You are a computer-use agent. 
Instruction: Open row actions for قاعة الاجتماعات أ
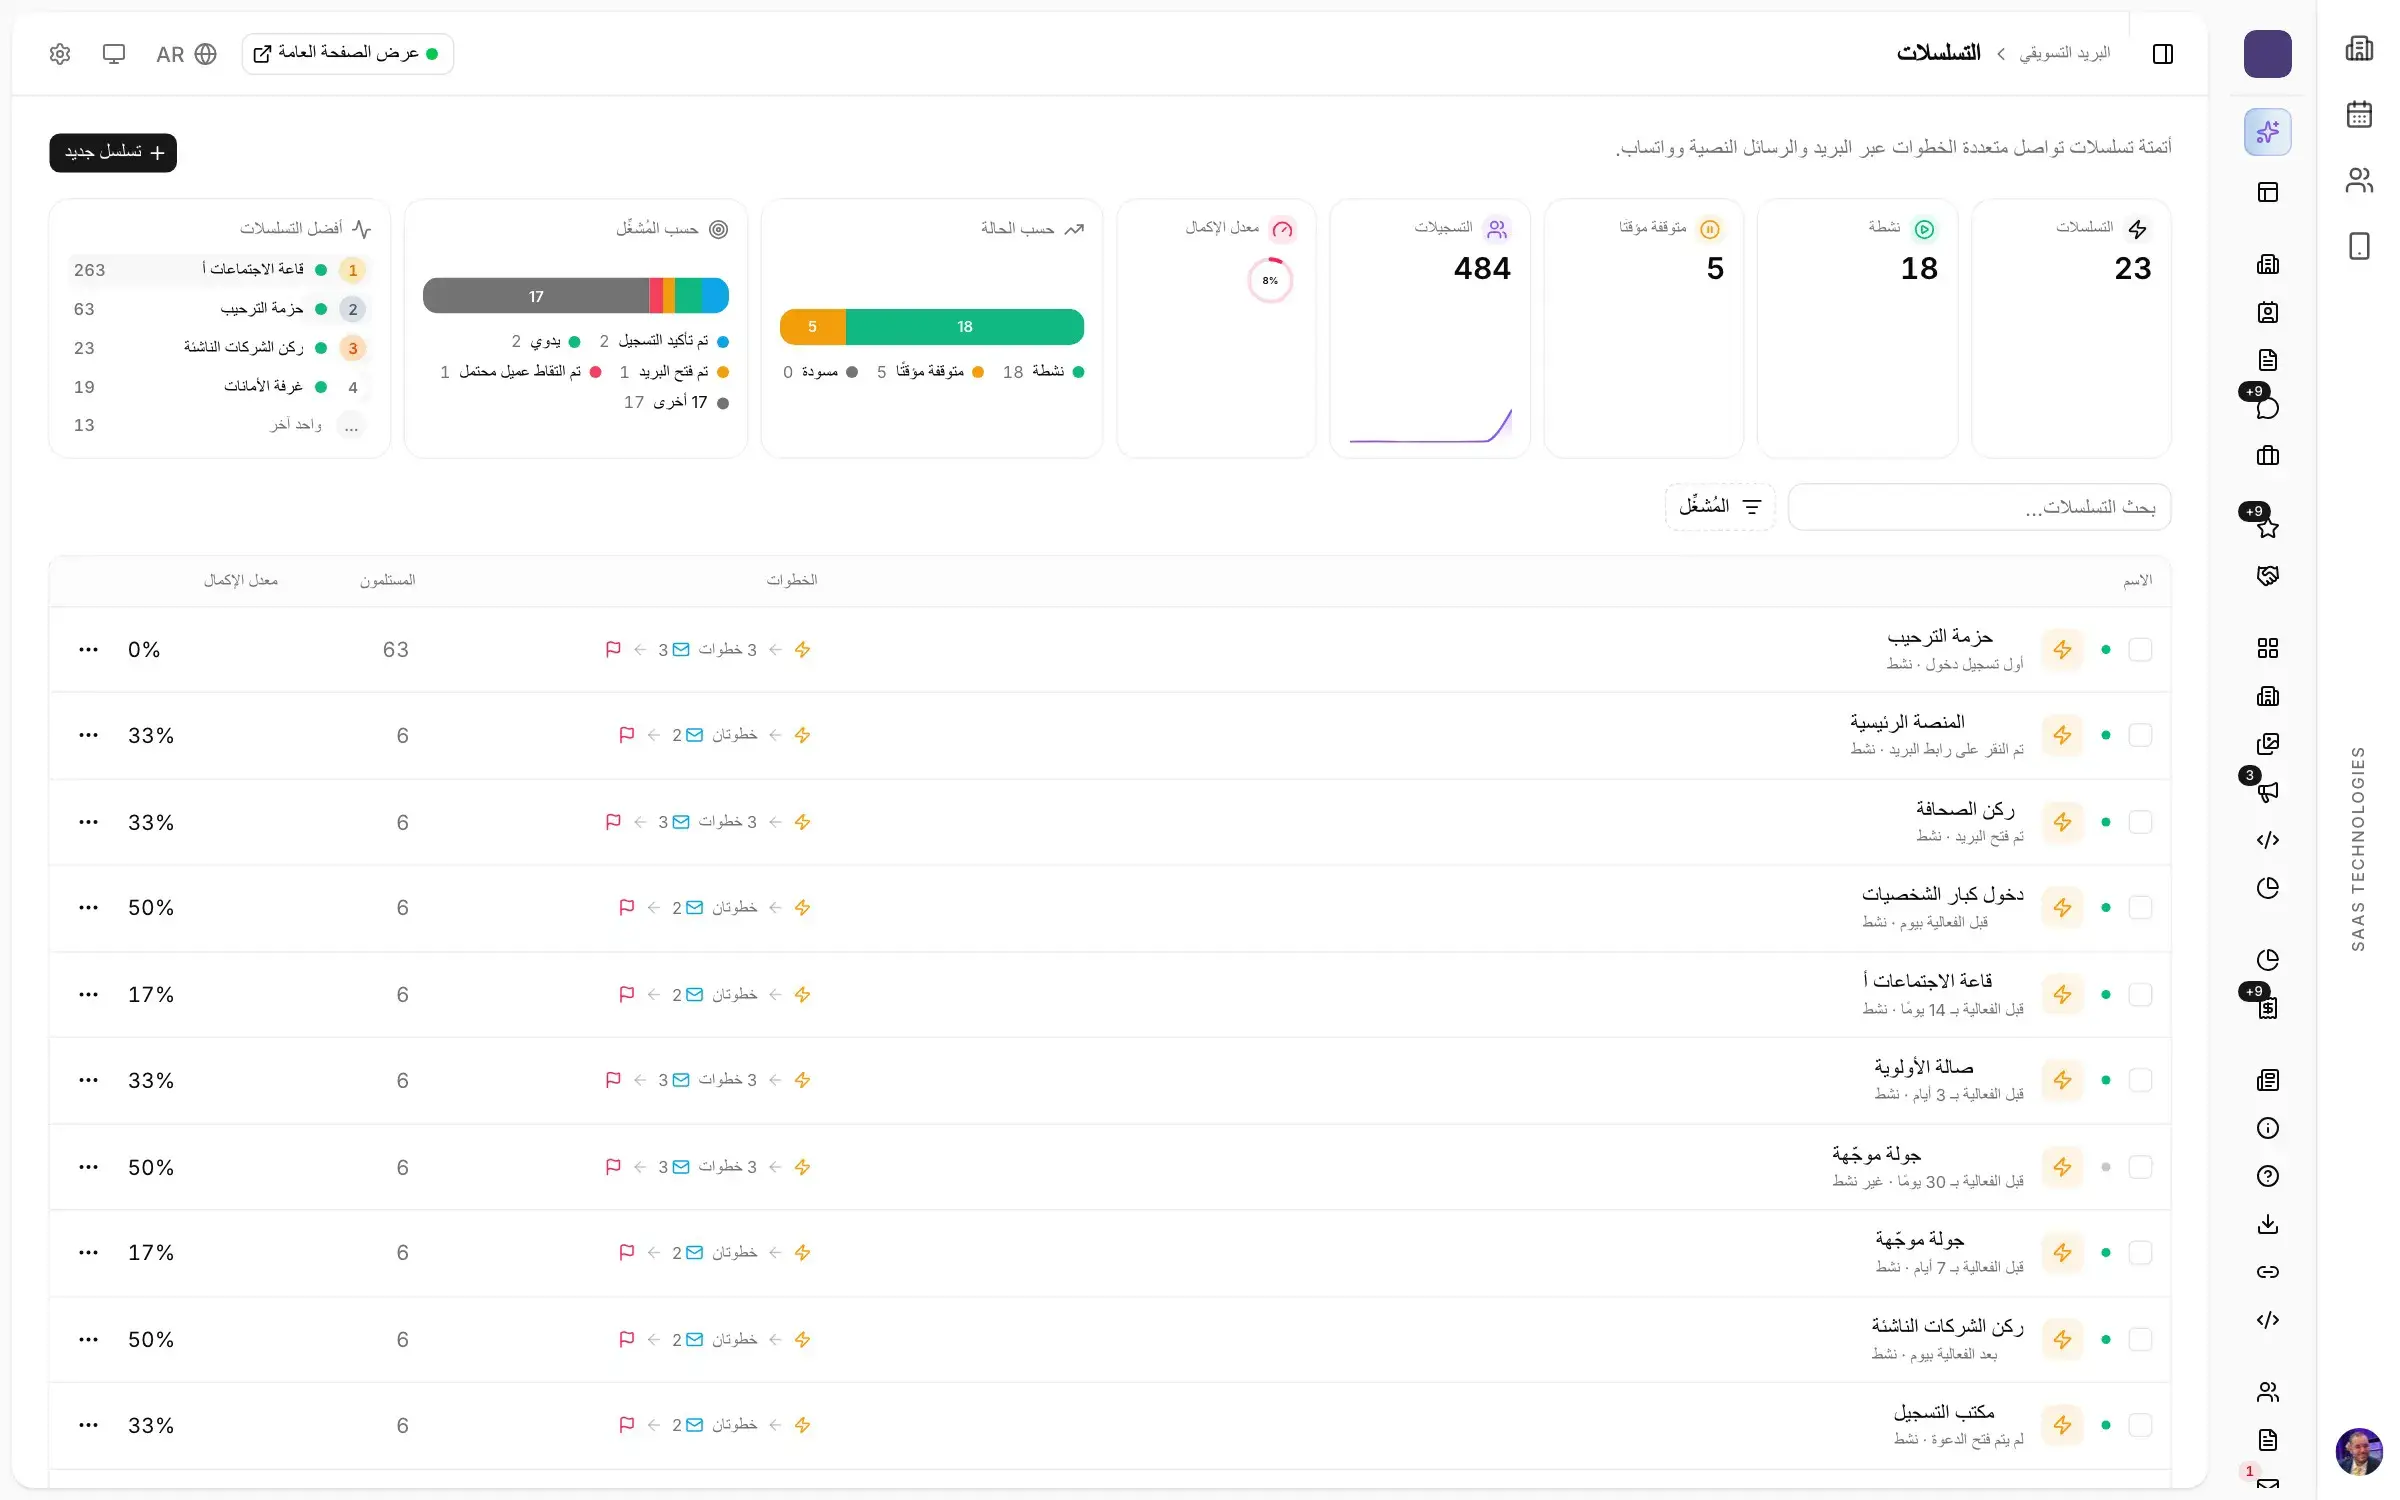(88, 994)
